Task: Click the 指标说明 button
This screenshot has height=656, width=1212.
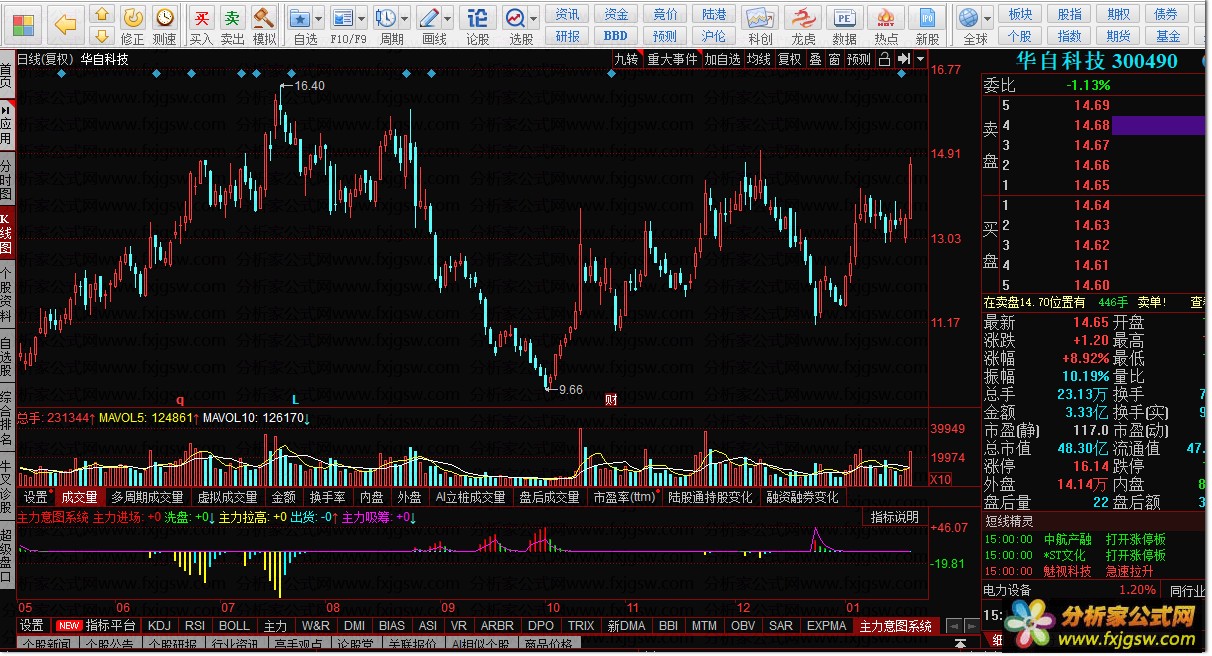Action: [x=894, y=517]
